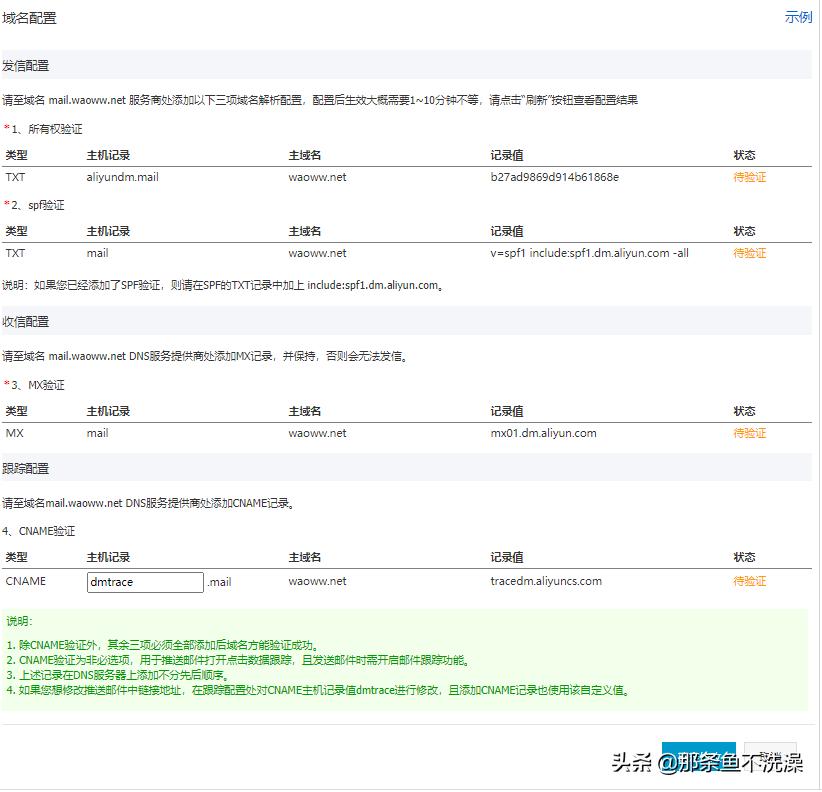Click inside the dmtrace host record input box
The image size is (822, 792).
[x=144, y=581]
